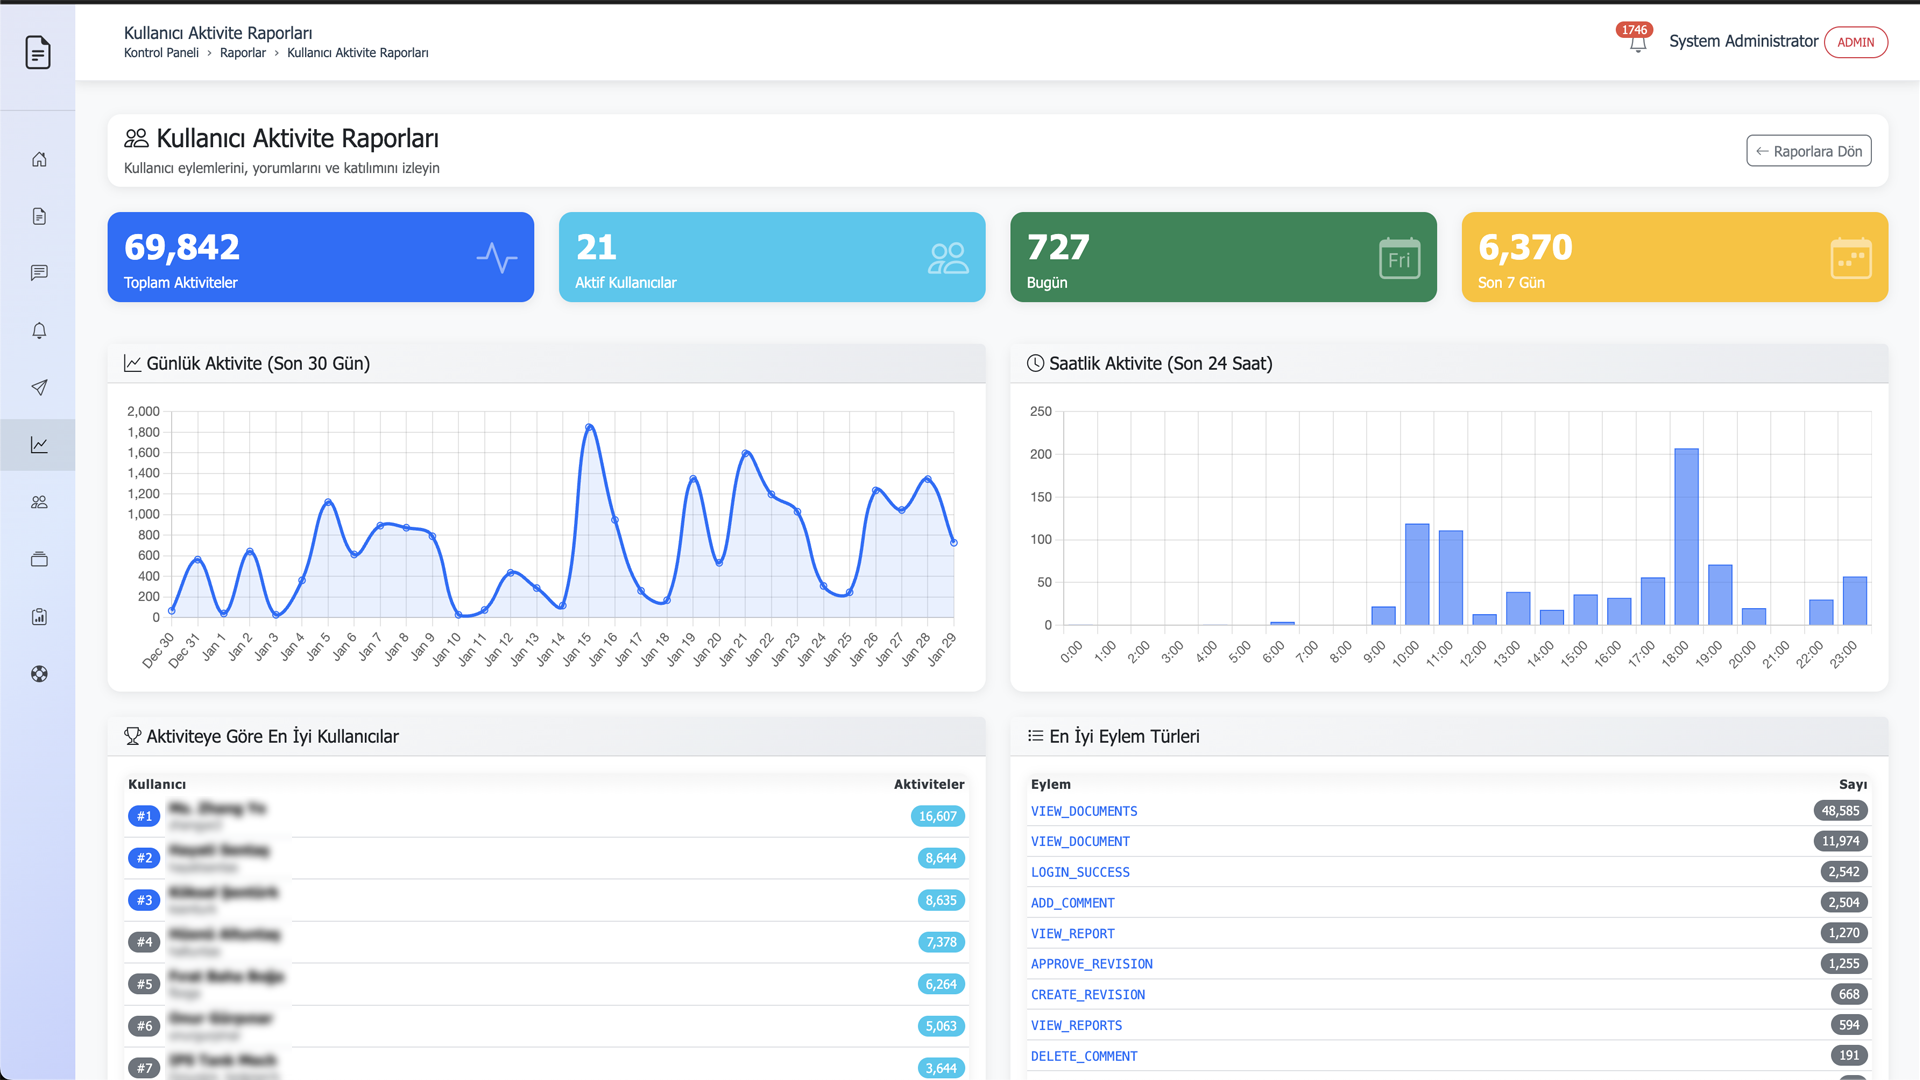
Task: Select the VIEW_DOCUMENTS action row
Action: click(x=1084, y=811)
